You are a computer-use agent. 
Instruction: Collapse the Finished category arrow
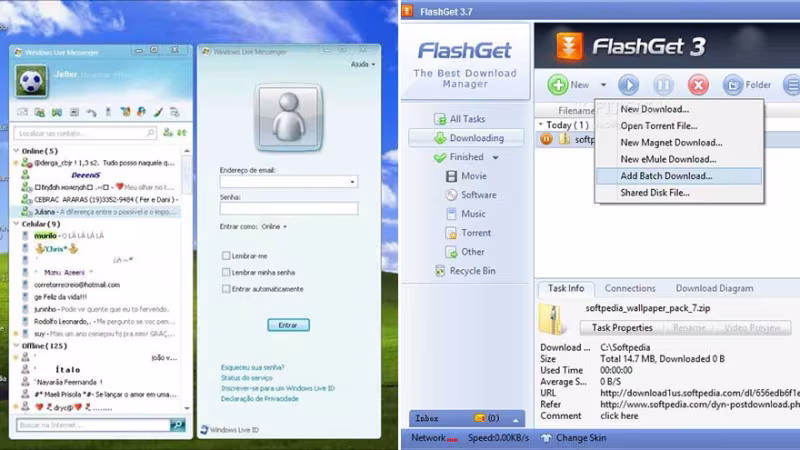(x=495, y=158)
